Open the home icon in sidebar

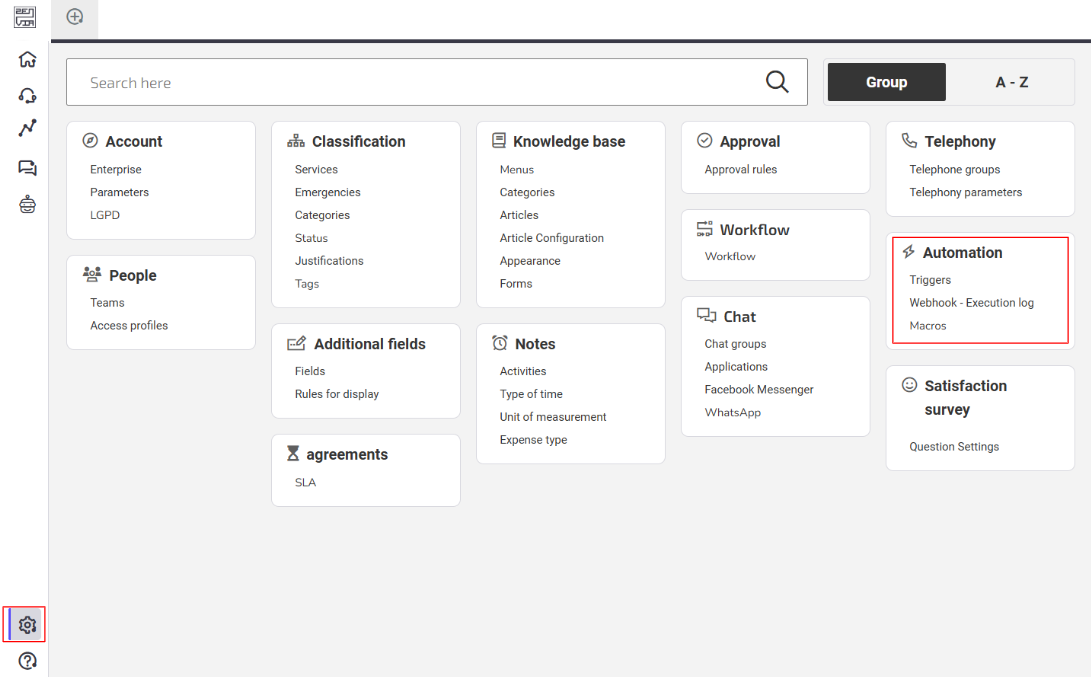(27, 59)
